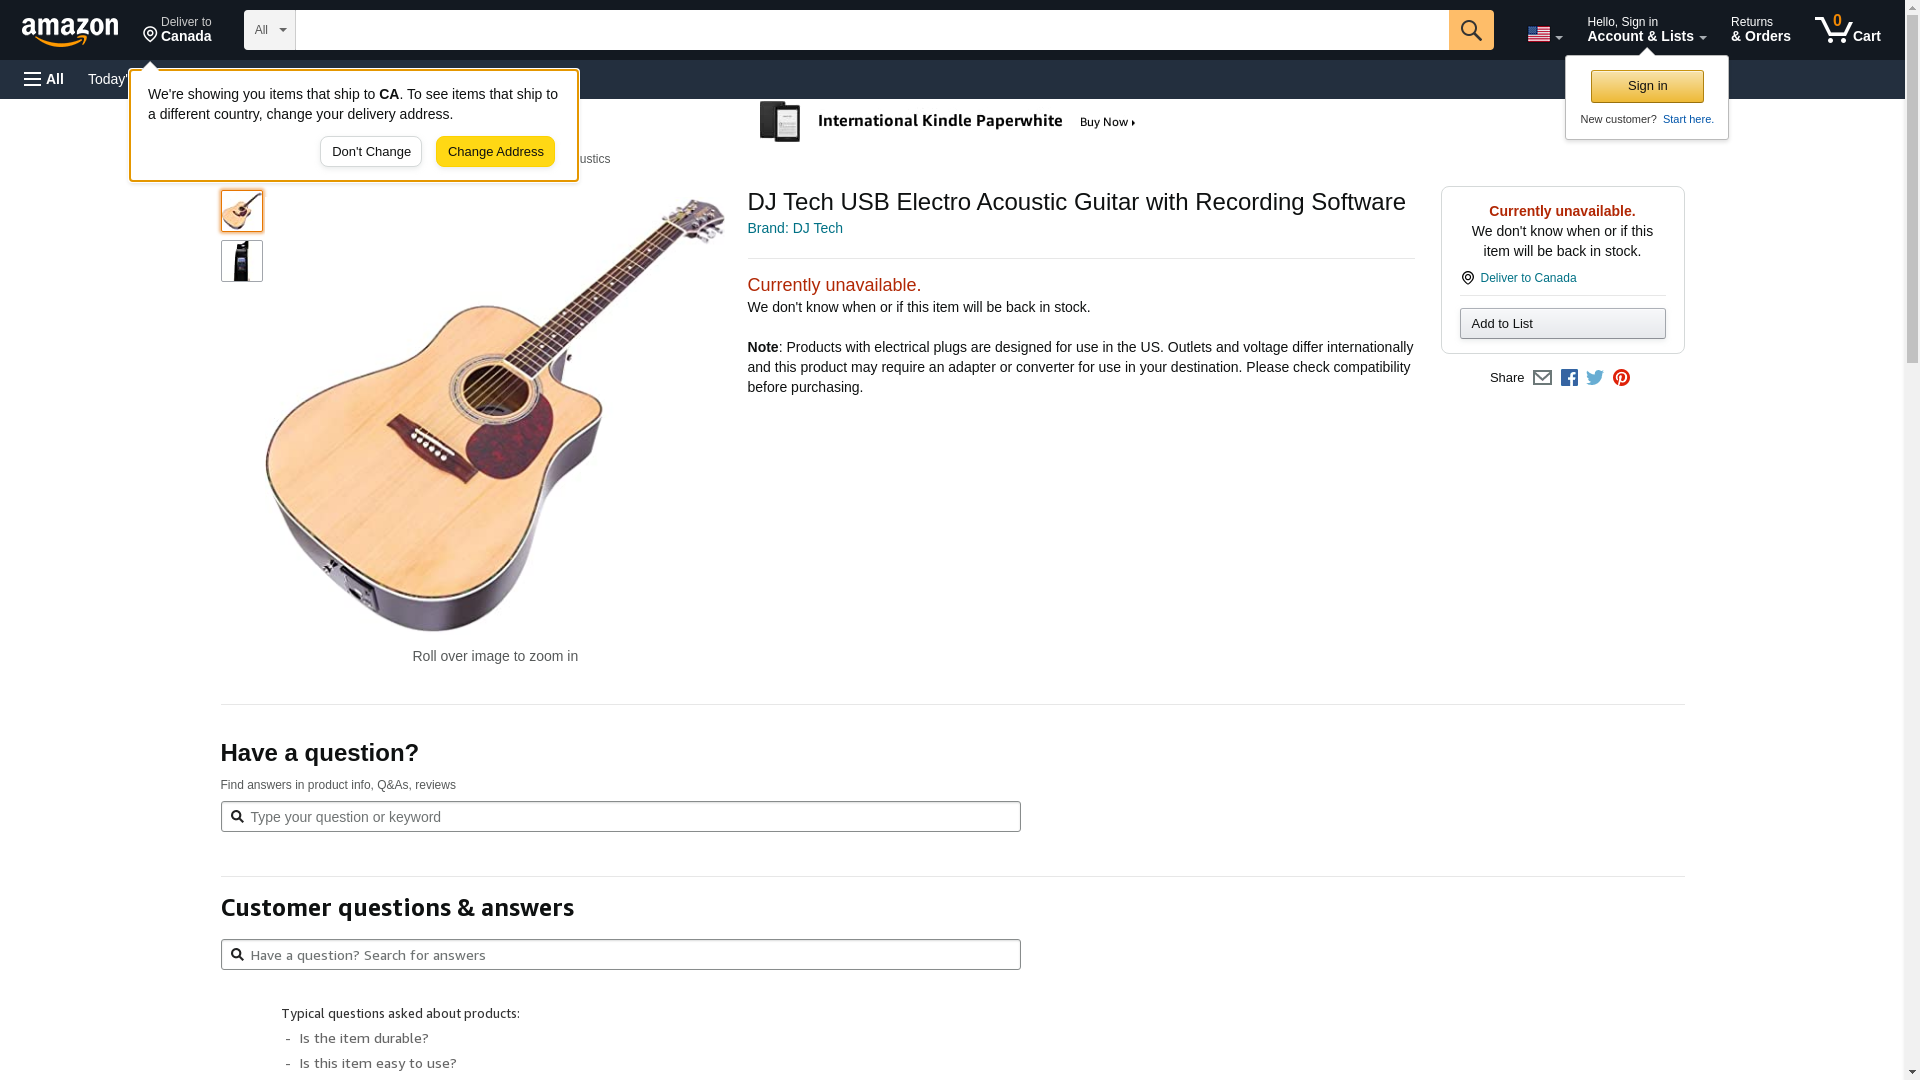Image resolution: width=1920 pixels, height=1080 pixels.
Task: Focus the question or keyword field
Action: 630,817
